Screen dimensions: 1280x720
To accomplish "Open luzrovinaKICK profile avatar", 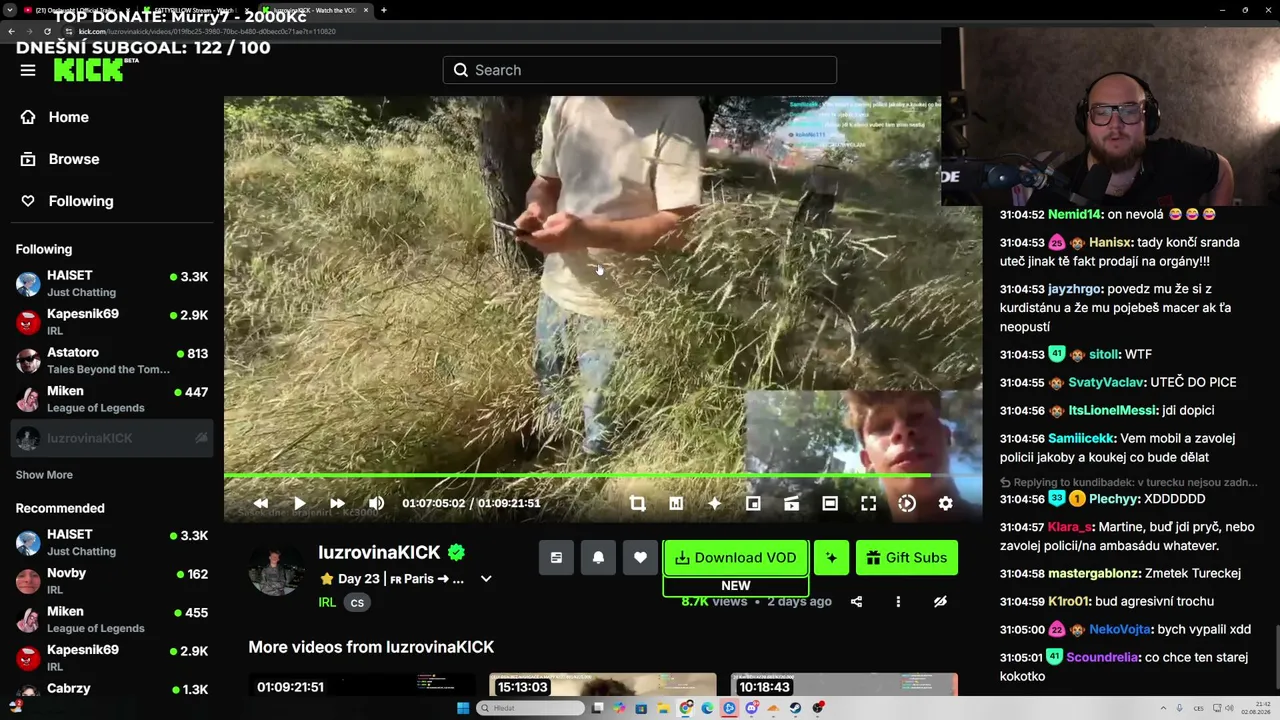I will pyautogui.click(x=276, y=572).
